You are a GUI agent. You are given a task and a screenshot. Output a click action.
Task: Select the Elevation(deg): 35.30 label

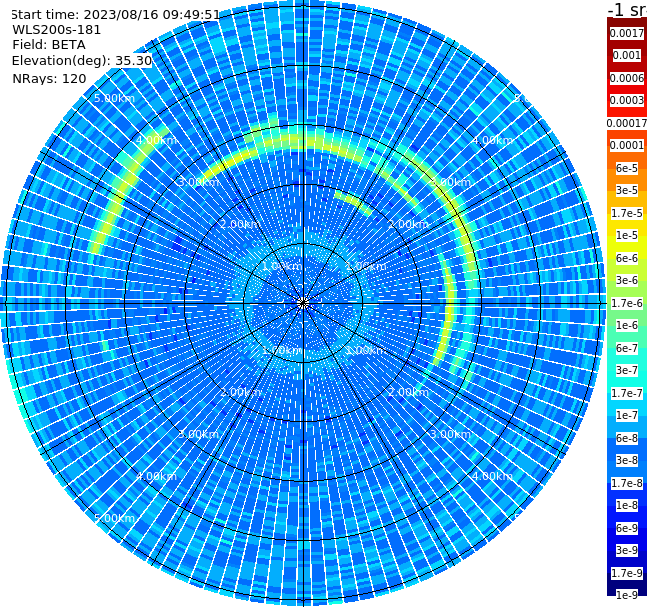82,61
